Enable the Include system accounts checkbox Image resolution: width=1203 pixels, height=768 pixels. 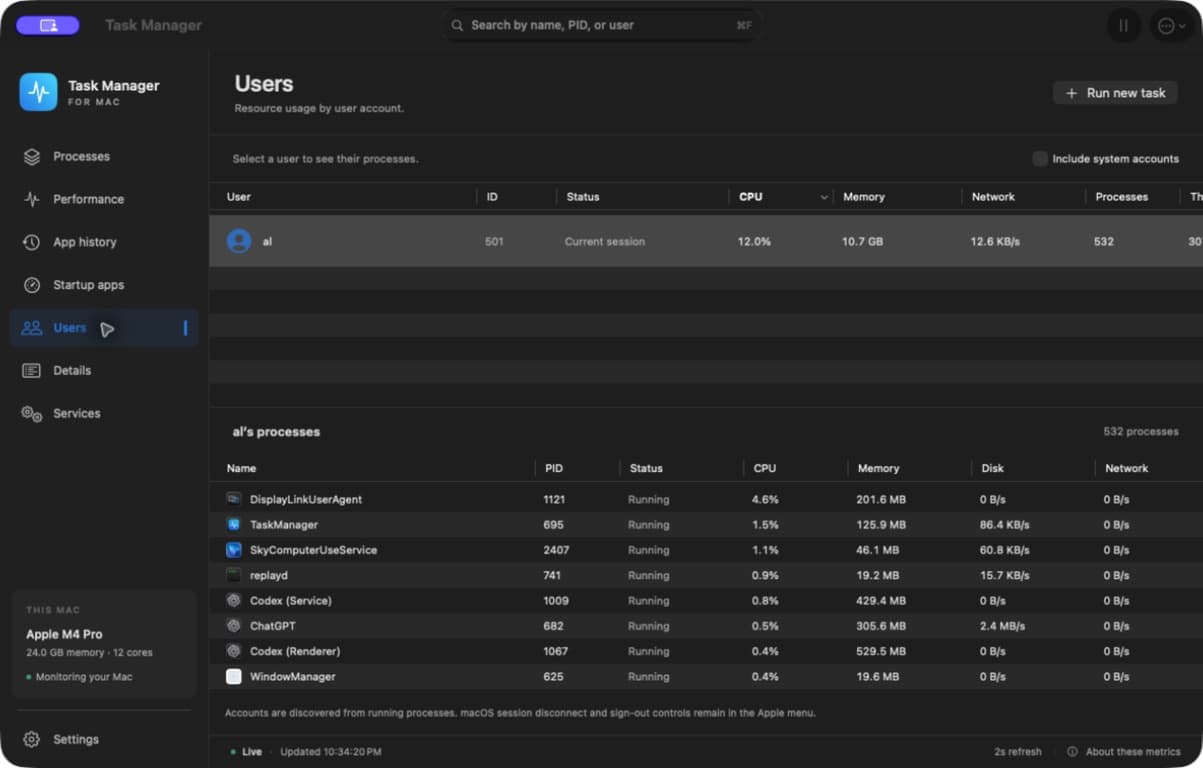pos(1040,159)
